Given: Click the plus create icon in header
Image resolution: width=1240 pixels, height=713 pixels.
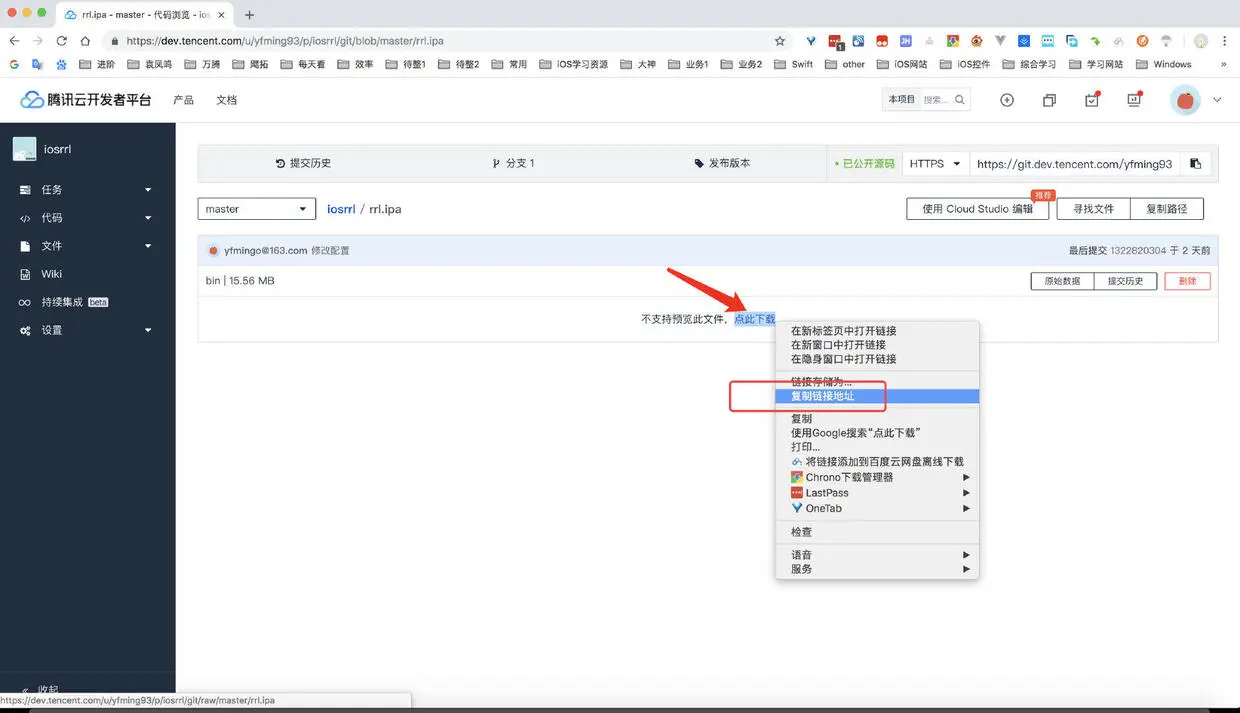Looking at the screenshot, I should tap(1007, 100).
